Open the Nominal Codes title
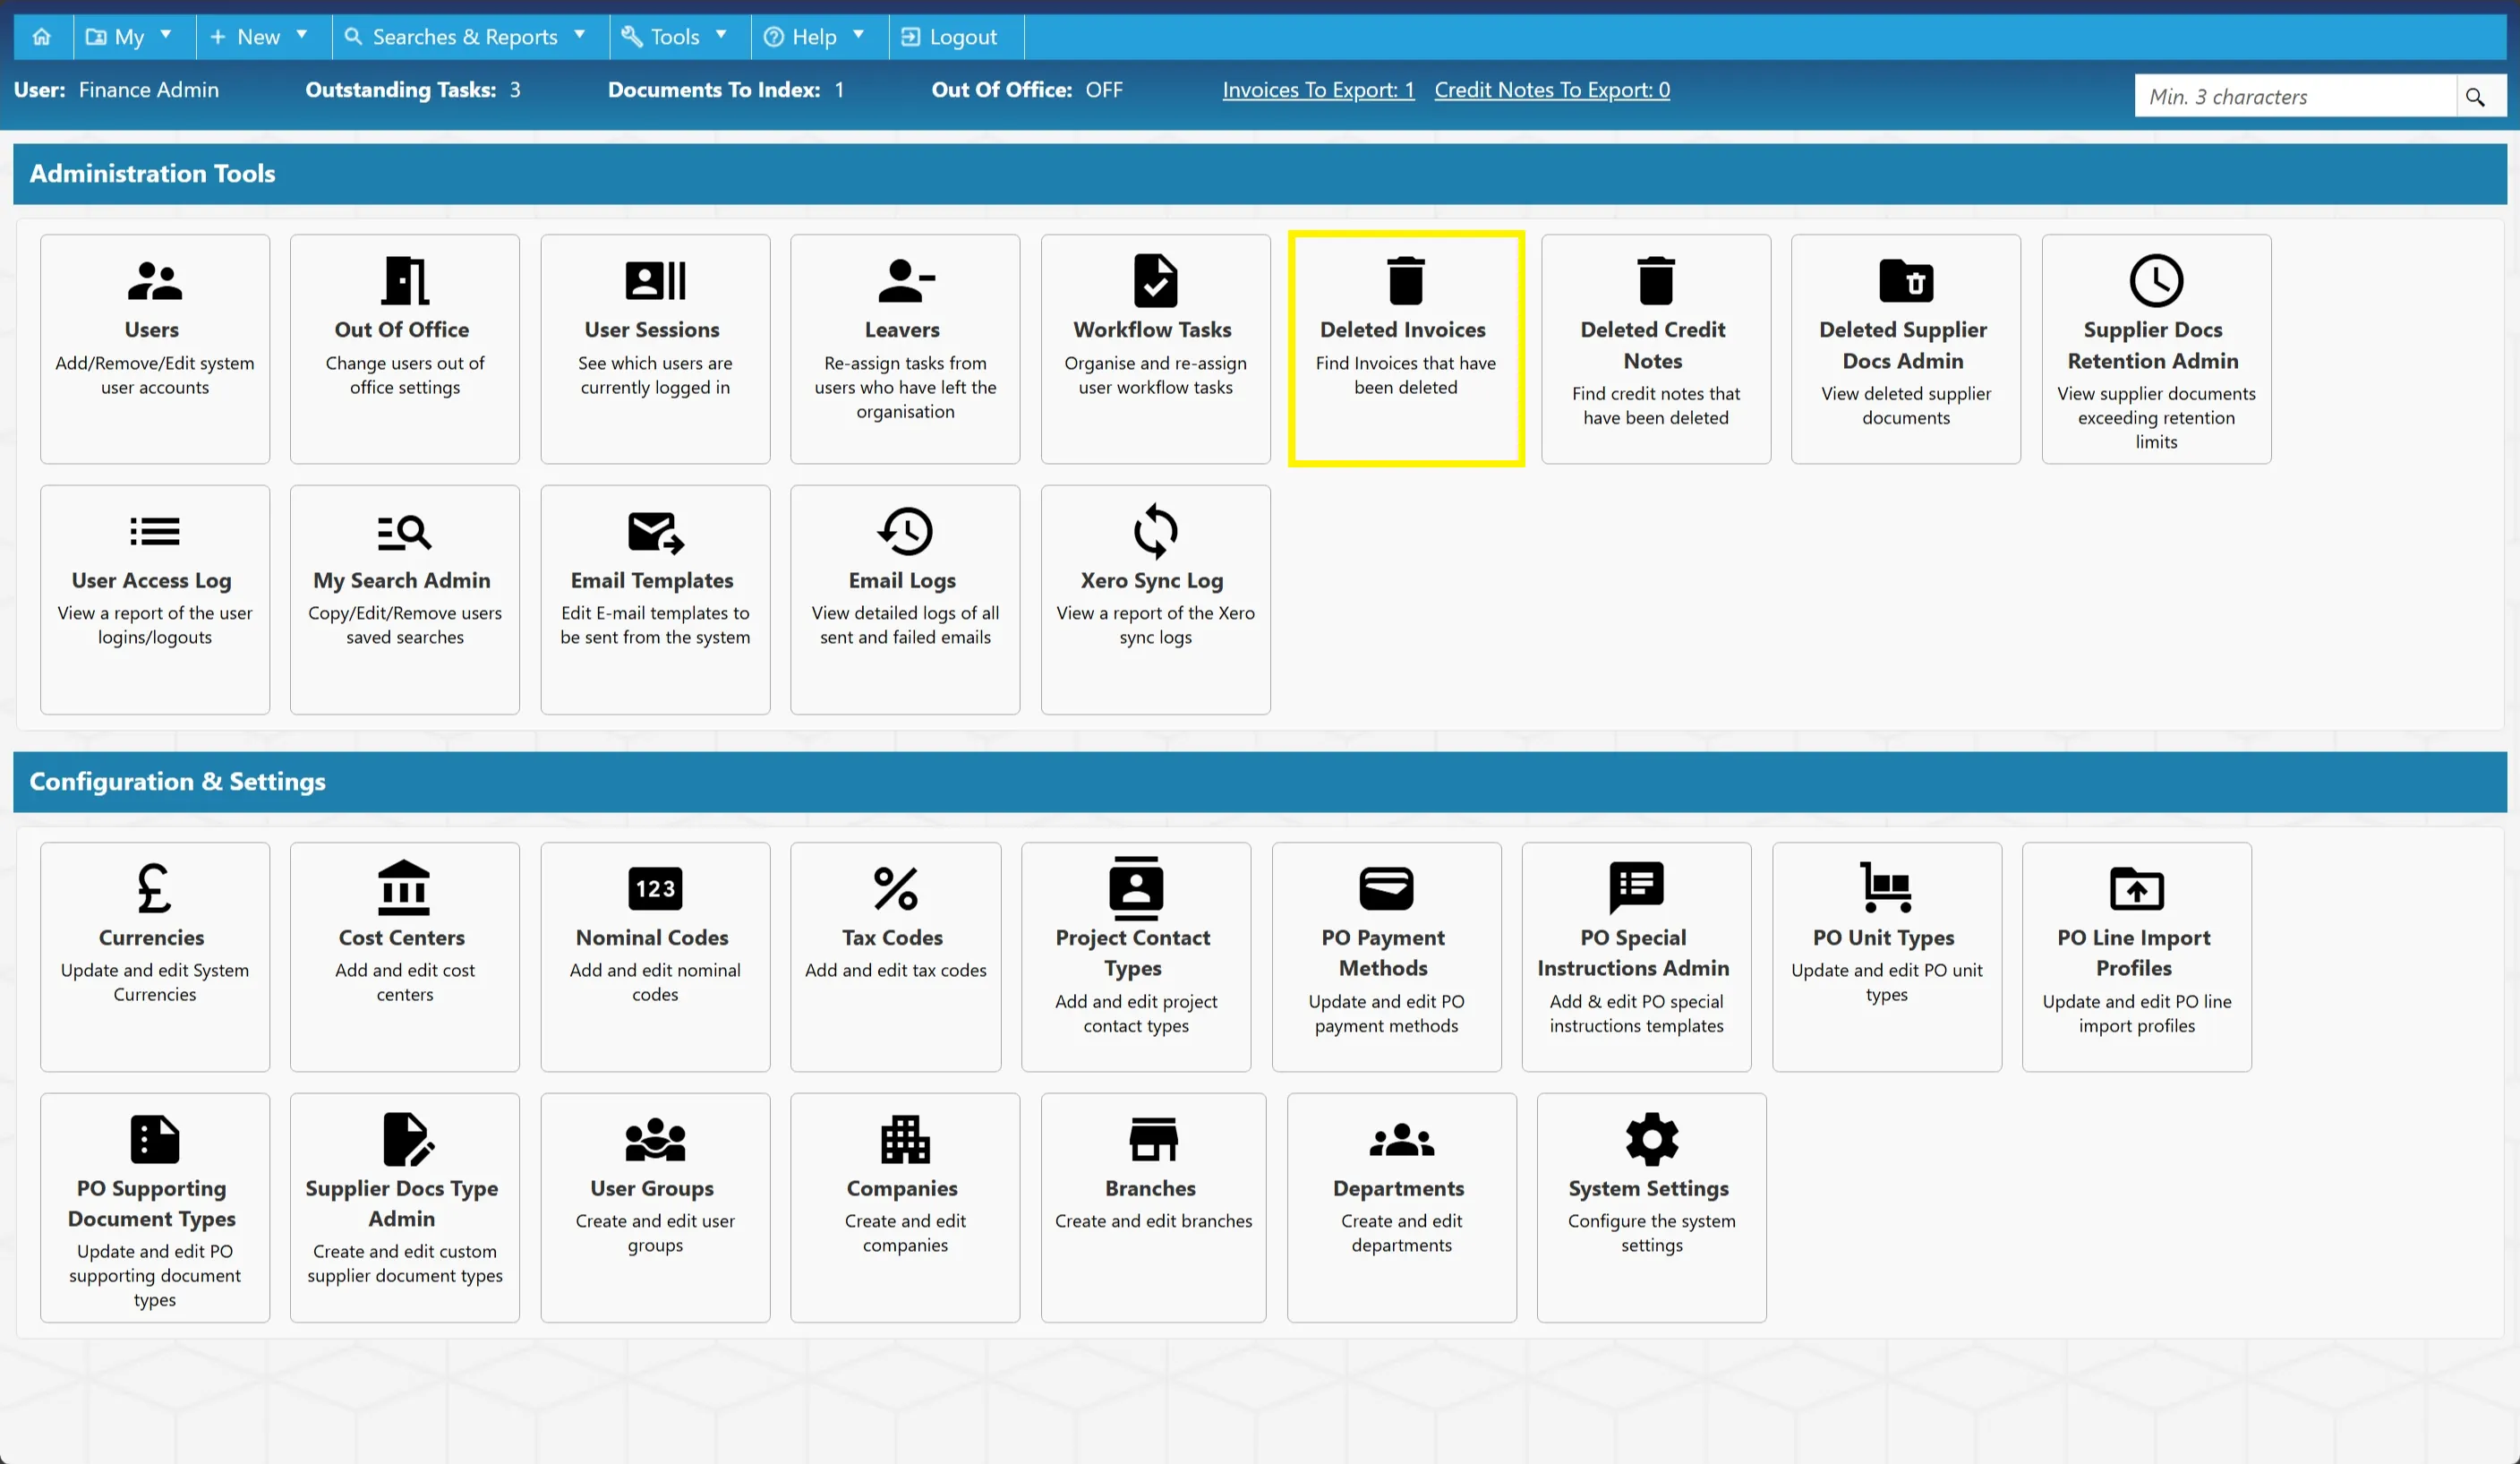This screenshot has height=1464, width=2520. (652, 938)
